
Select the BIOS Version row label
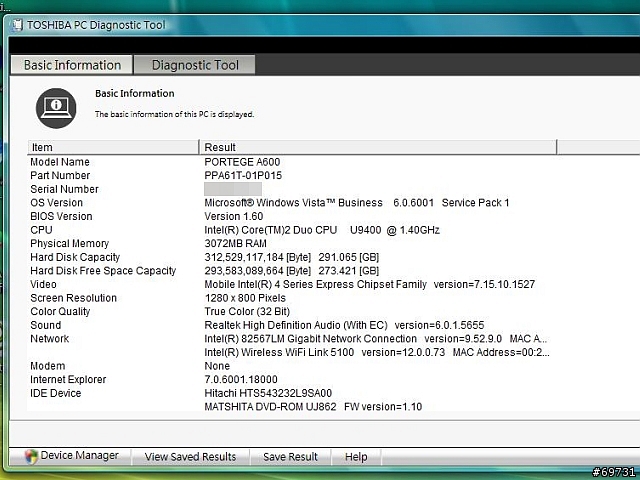[61, 216]
